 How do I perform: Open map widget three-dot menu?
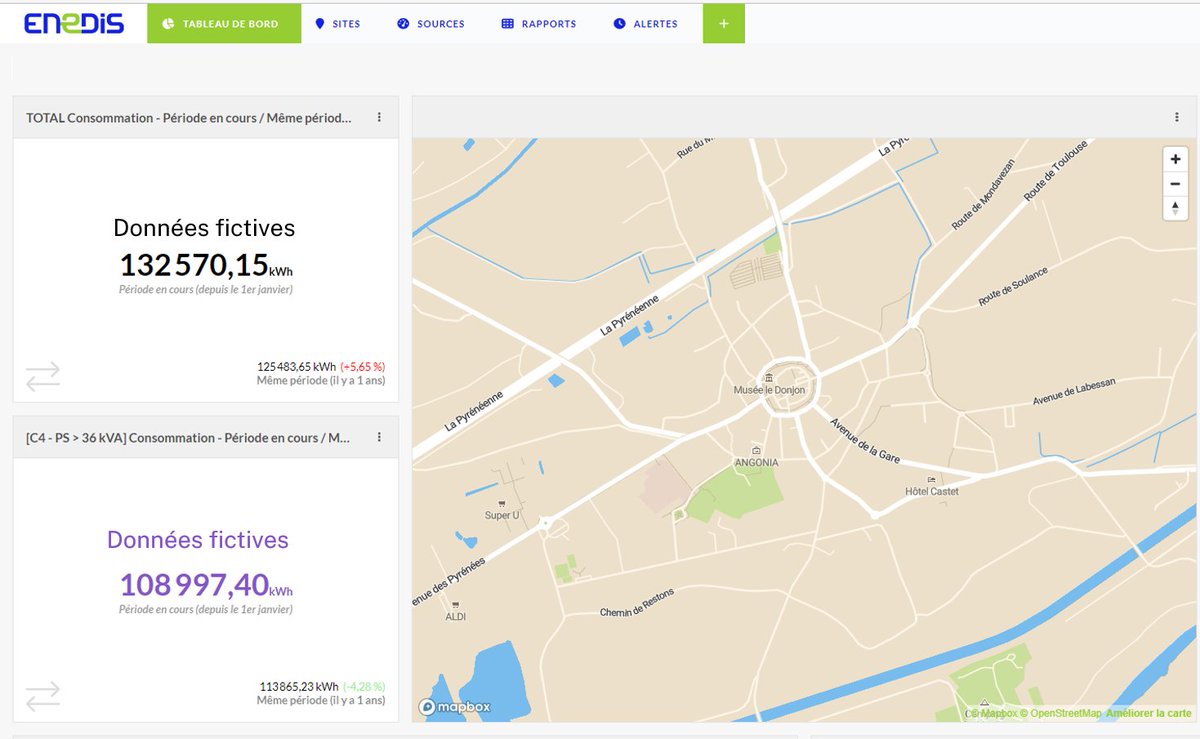1177,117
